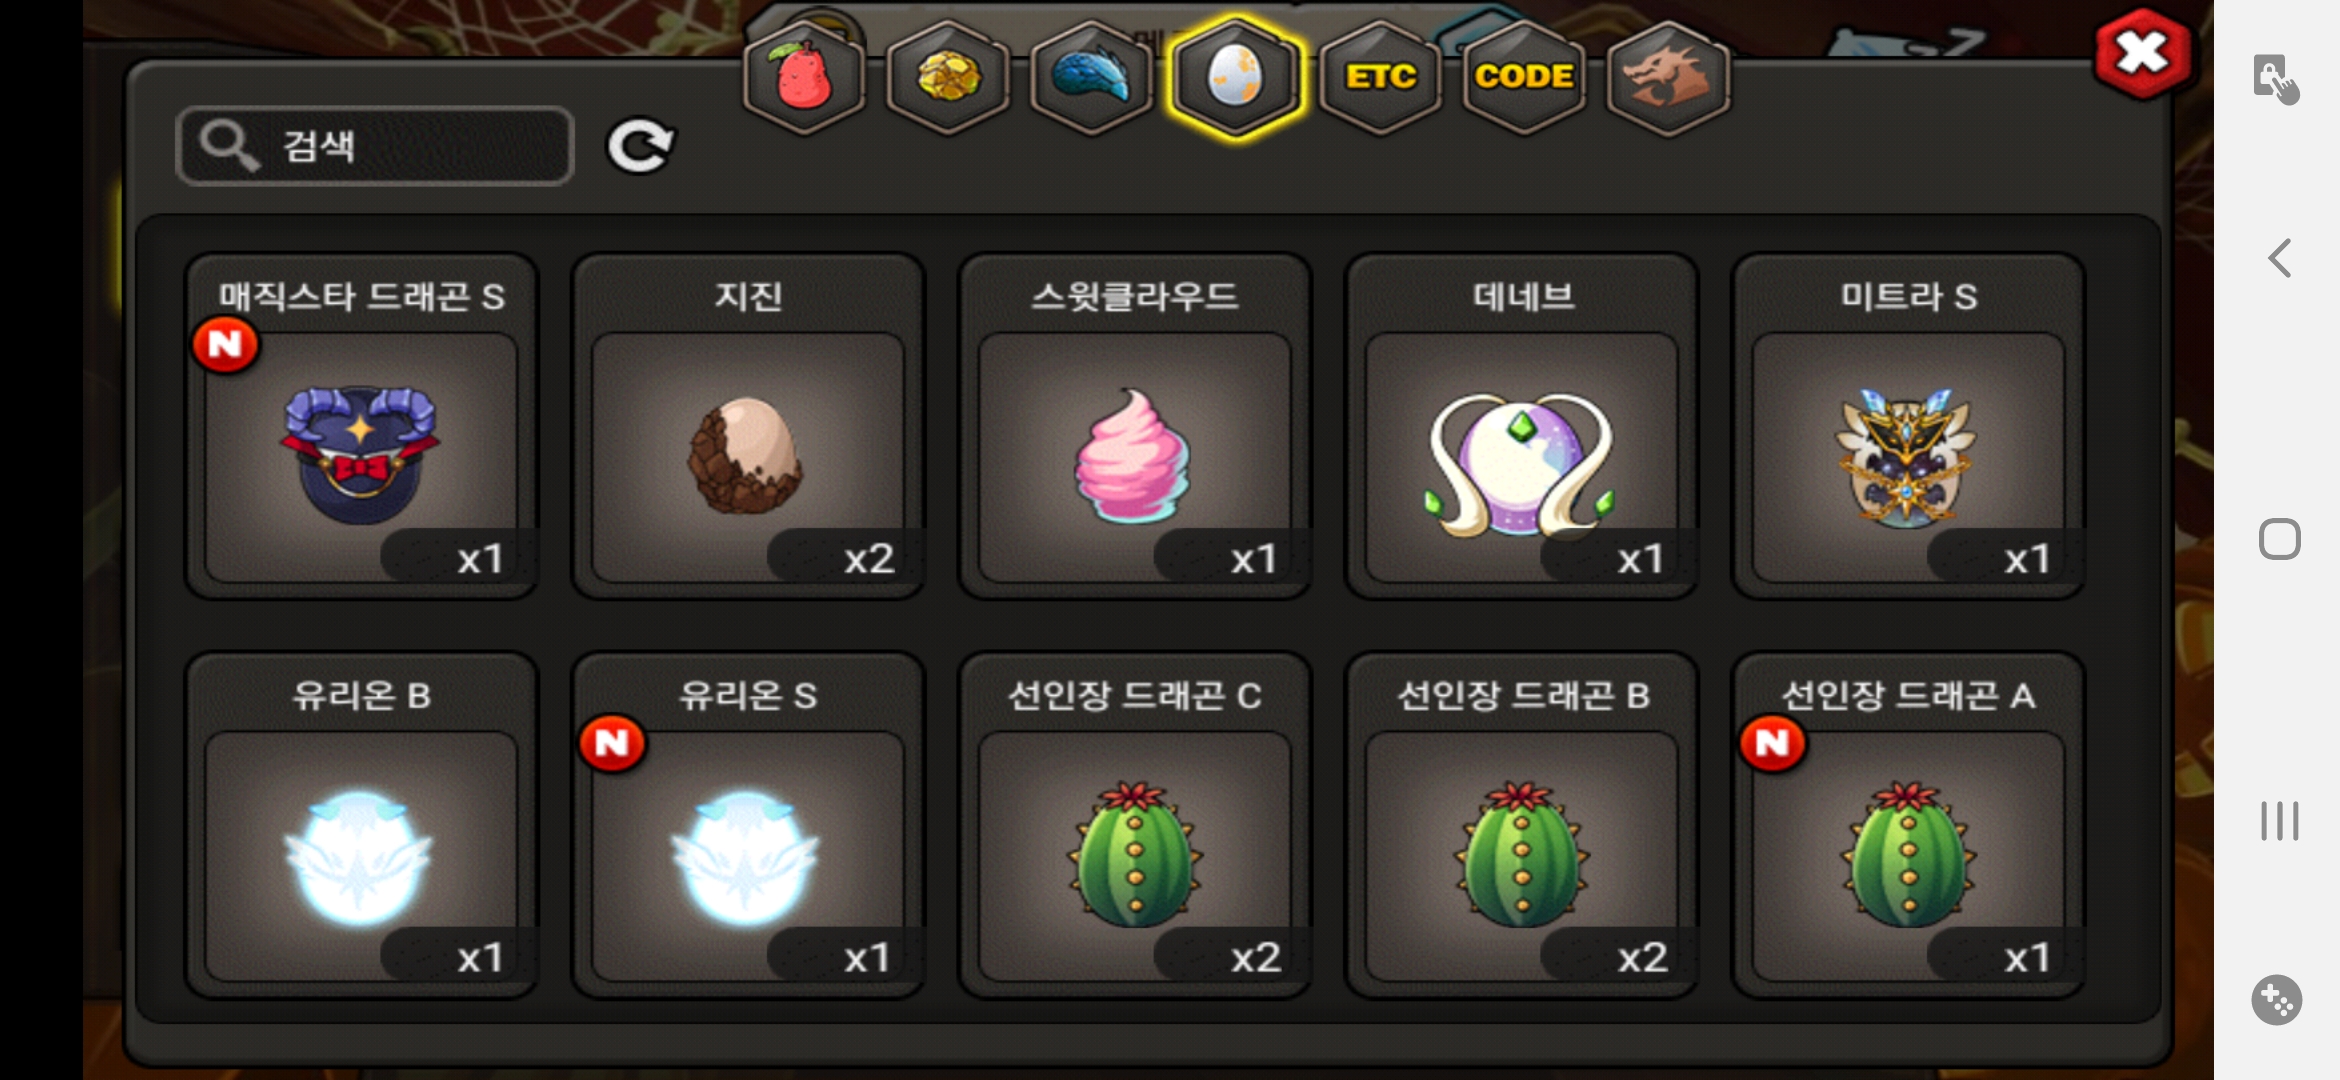Select the egg category tab

(x=1236, y=77)
